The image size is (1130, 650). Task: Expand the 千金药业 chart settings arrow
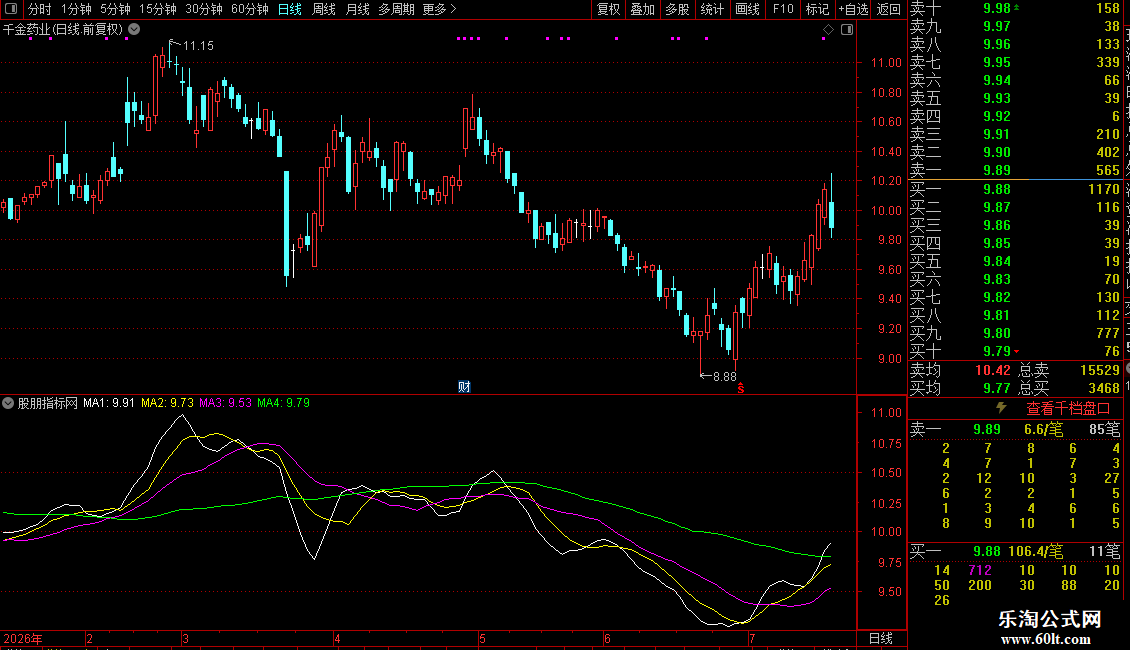point(134,30)
